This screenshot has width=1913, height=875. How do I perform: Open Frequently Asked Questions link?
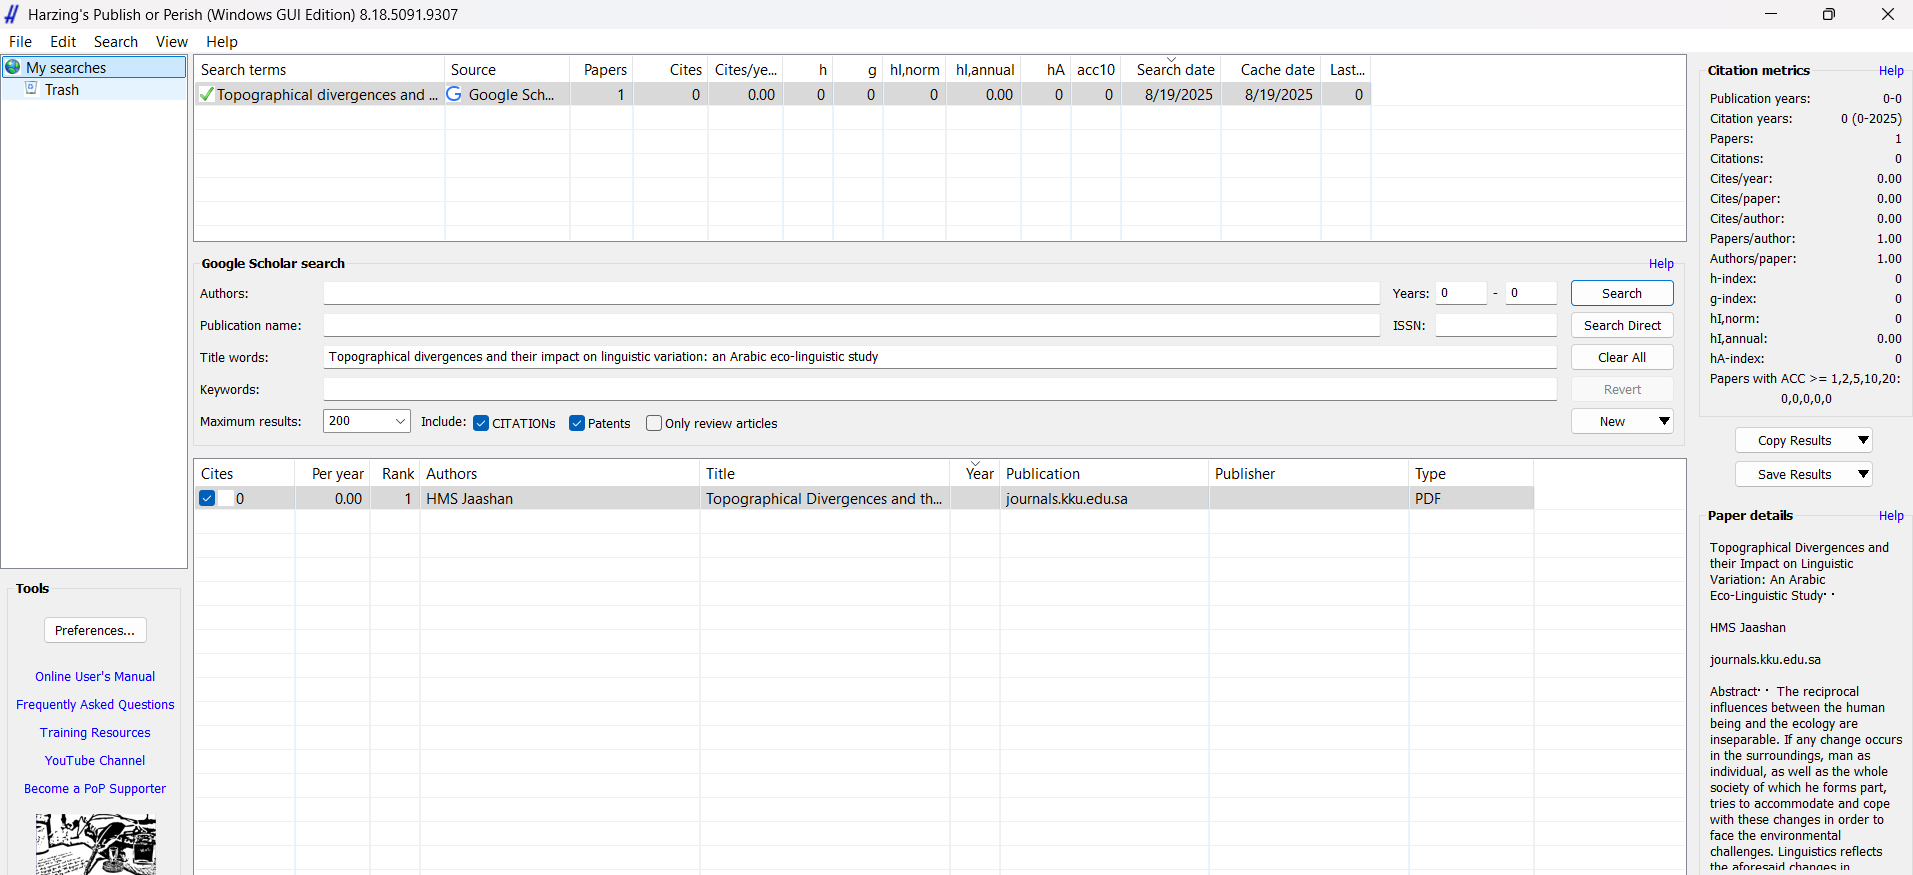click(x=95, y=705)
